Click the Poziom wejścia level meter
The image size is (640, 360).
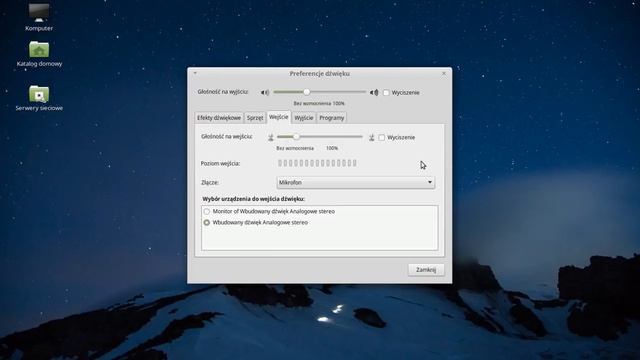317,163
